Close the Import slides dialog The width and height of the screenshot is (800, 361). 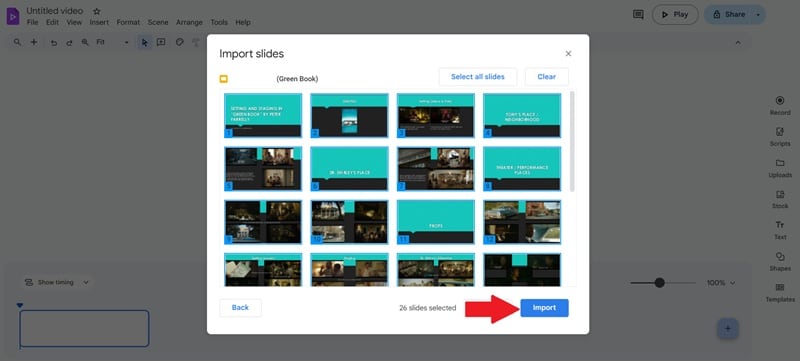pos(568,54)
